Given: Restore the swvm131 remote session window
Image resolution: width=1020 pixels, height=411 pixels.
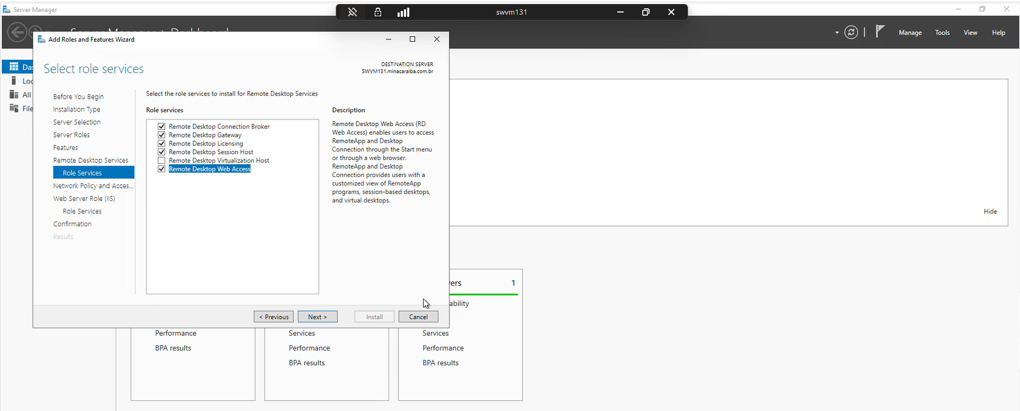Looking at the screenshot, I should pyautogui.click(x=645, y=12).
